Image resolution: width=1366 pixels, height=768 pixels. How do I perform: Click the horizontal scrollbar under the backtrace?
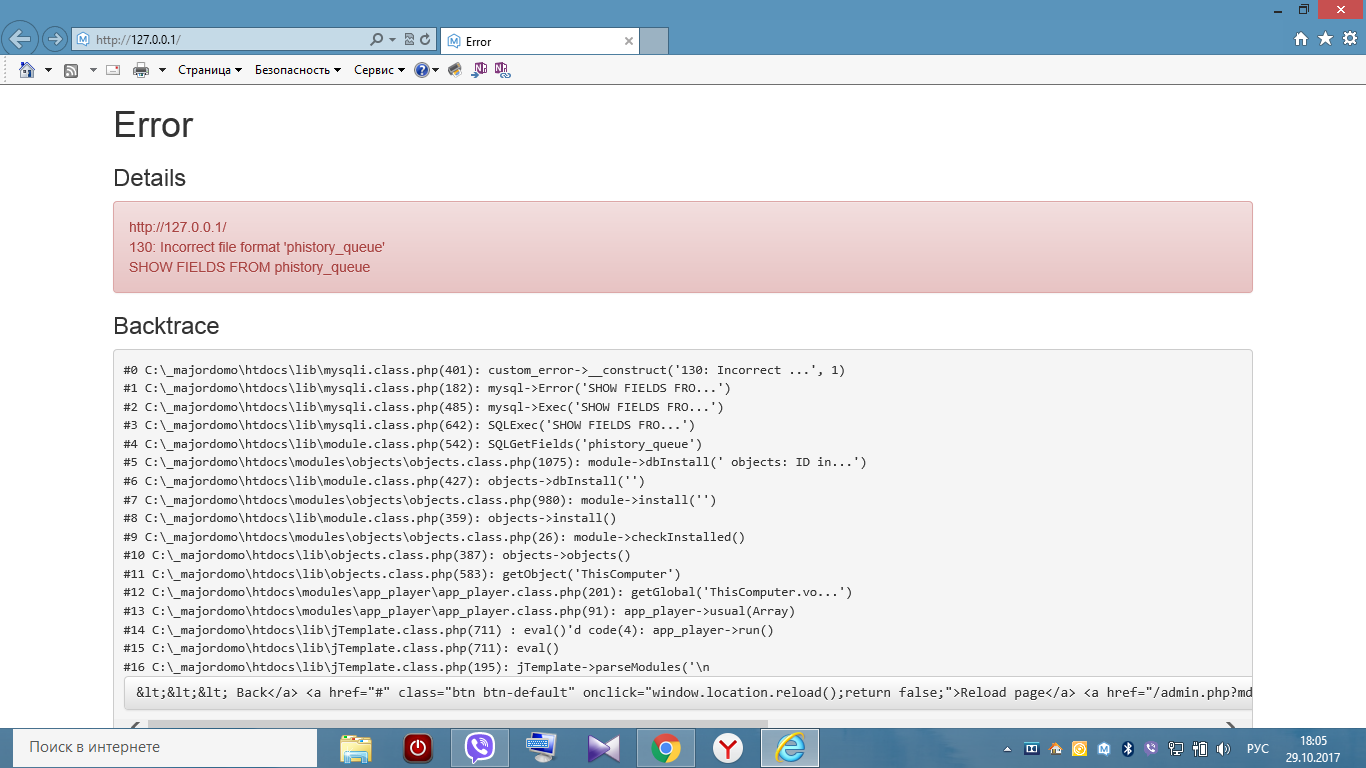[458, 726]
